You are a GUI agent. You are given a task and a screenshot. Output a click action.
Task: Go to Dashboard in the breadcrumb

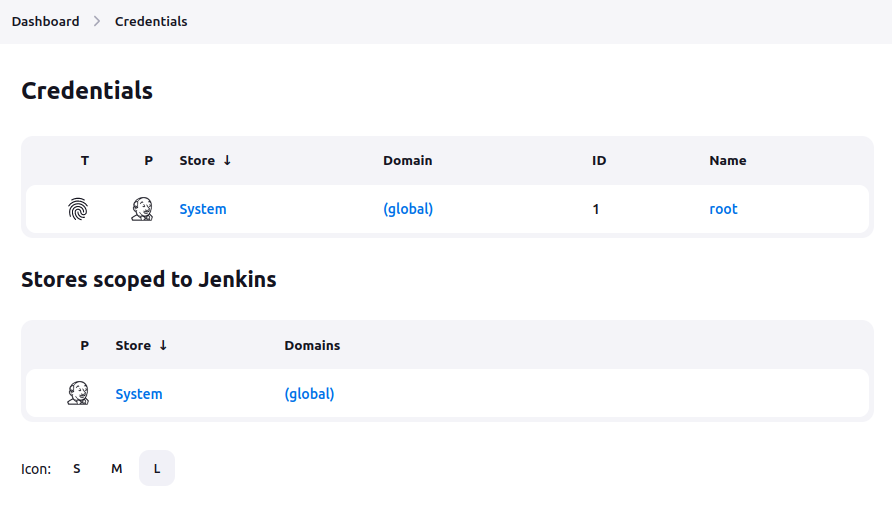point(45,21)
